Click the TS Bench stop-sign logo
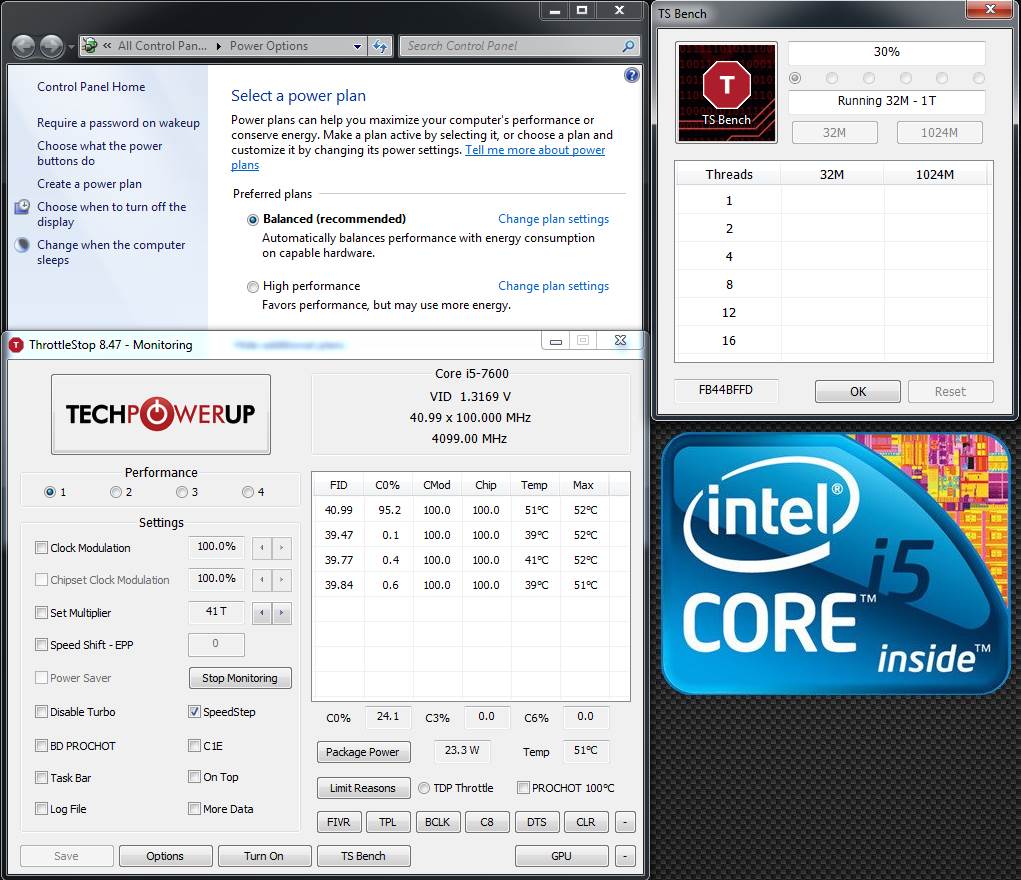Screen dimensions: 1021x880 pyautogui.click(x=726, y=92)
